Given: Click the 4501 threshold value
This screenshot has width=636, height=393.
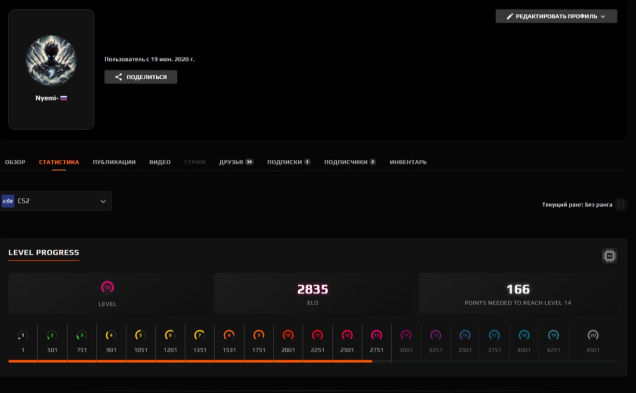Looking at the screenshot, I should coord(593,350).
